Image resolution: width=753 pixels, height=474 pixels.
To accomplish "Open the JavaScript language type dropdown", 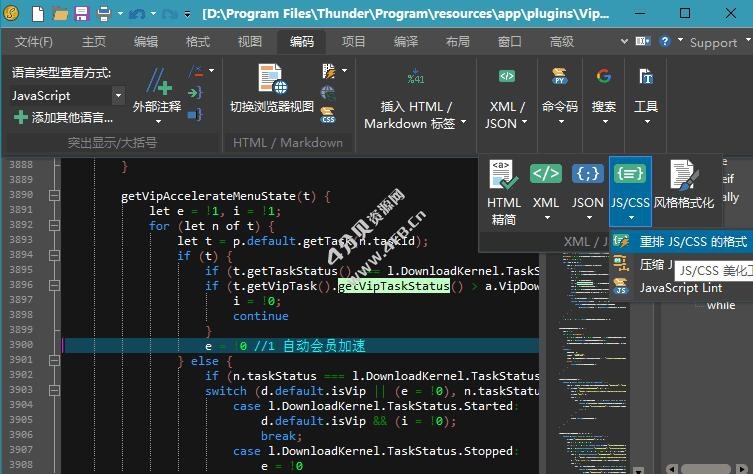I will [x=118, y=96].
